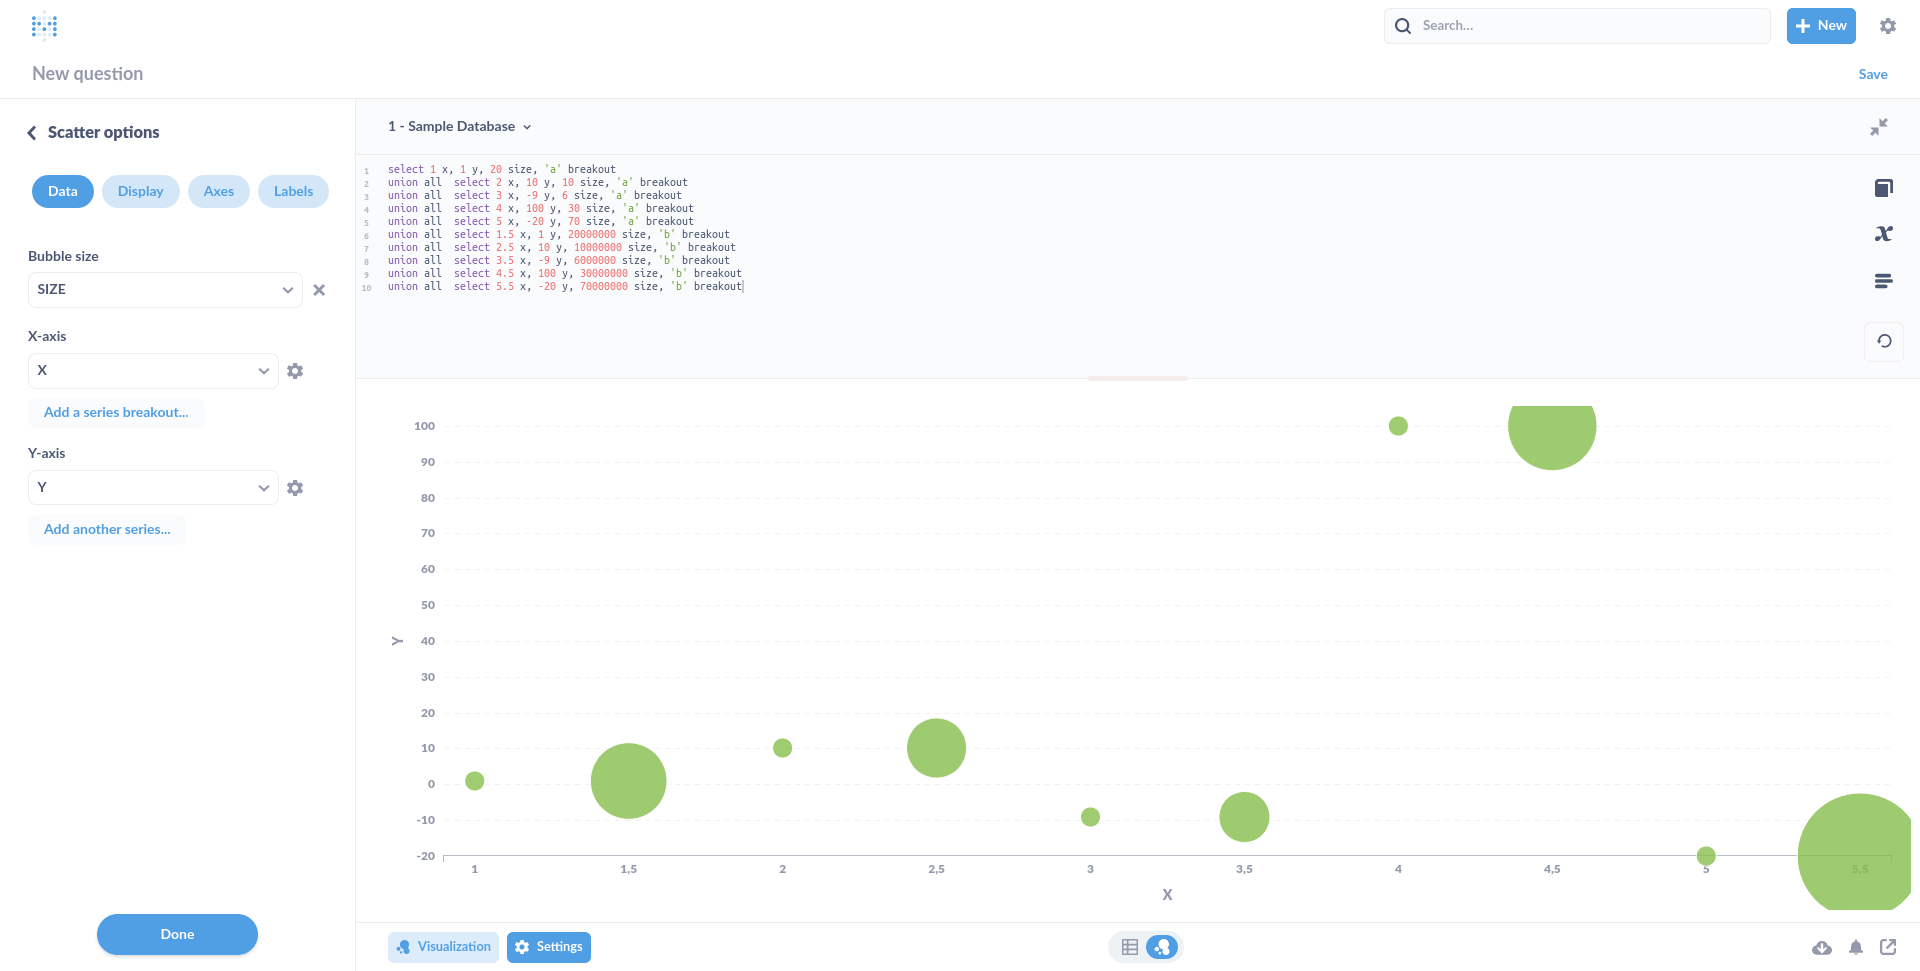
Task: Toggle the visualization bubble view
Action: coord(1163,946)
